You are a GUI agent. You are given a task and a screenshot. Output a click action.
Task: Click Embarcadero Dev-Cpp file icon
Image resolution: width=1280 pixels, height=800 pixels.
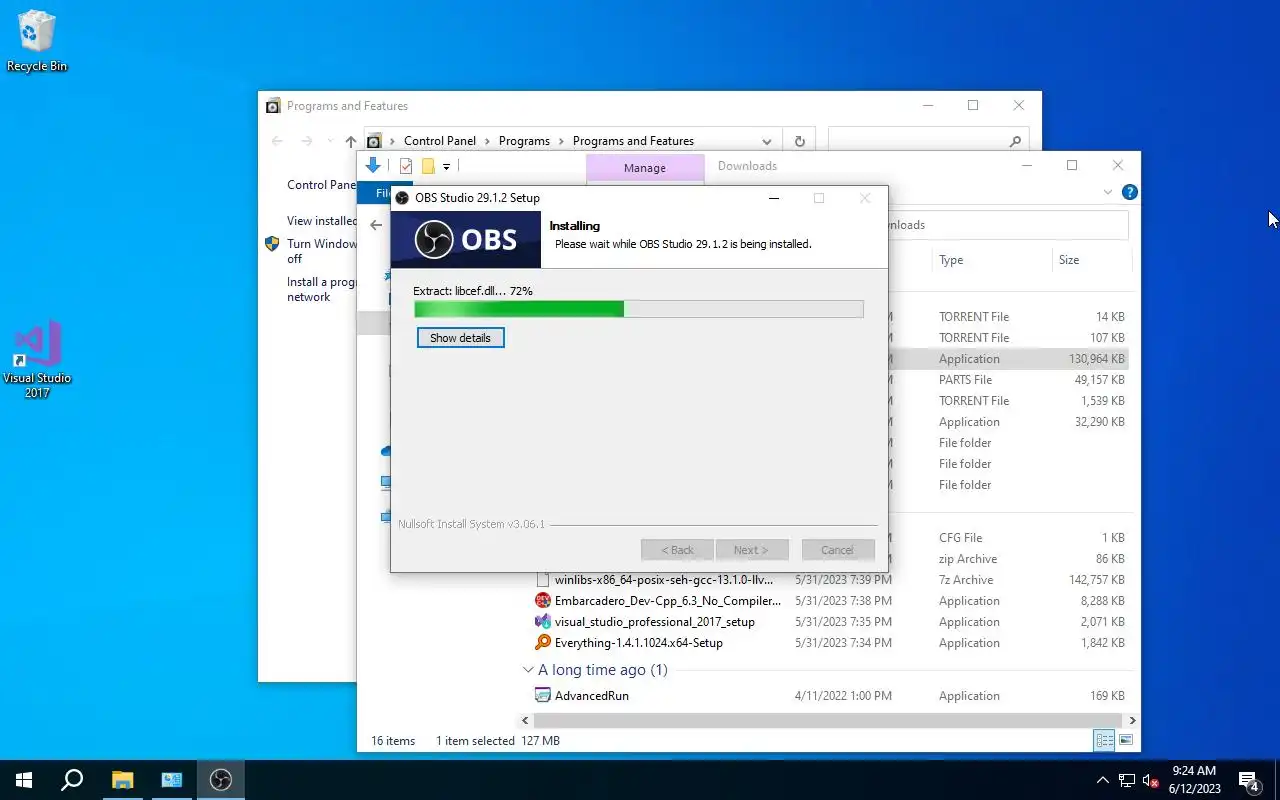pyautogui.click(x=543, y=601)
